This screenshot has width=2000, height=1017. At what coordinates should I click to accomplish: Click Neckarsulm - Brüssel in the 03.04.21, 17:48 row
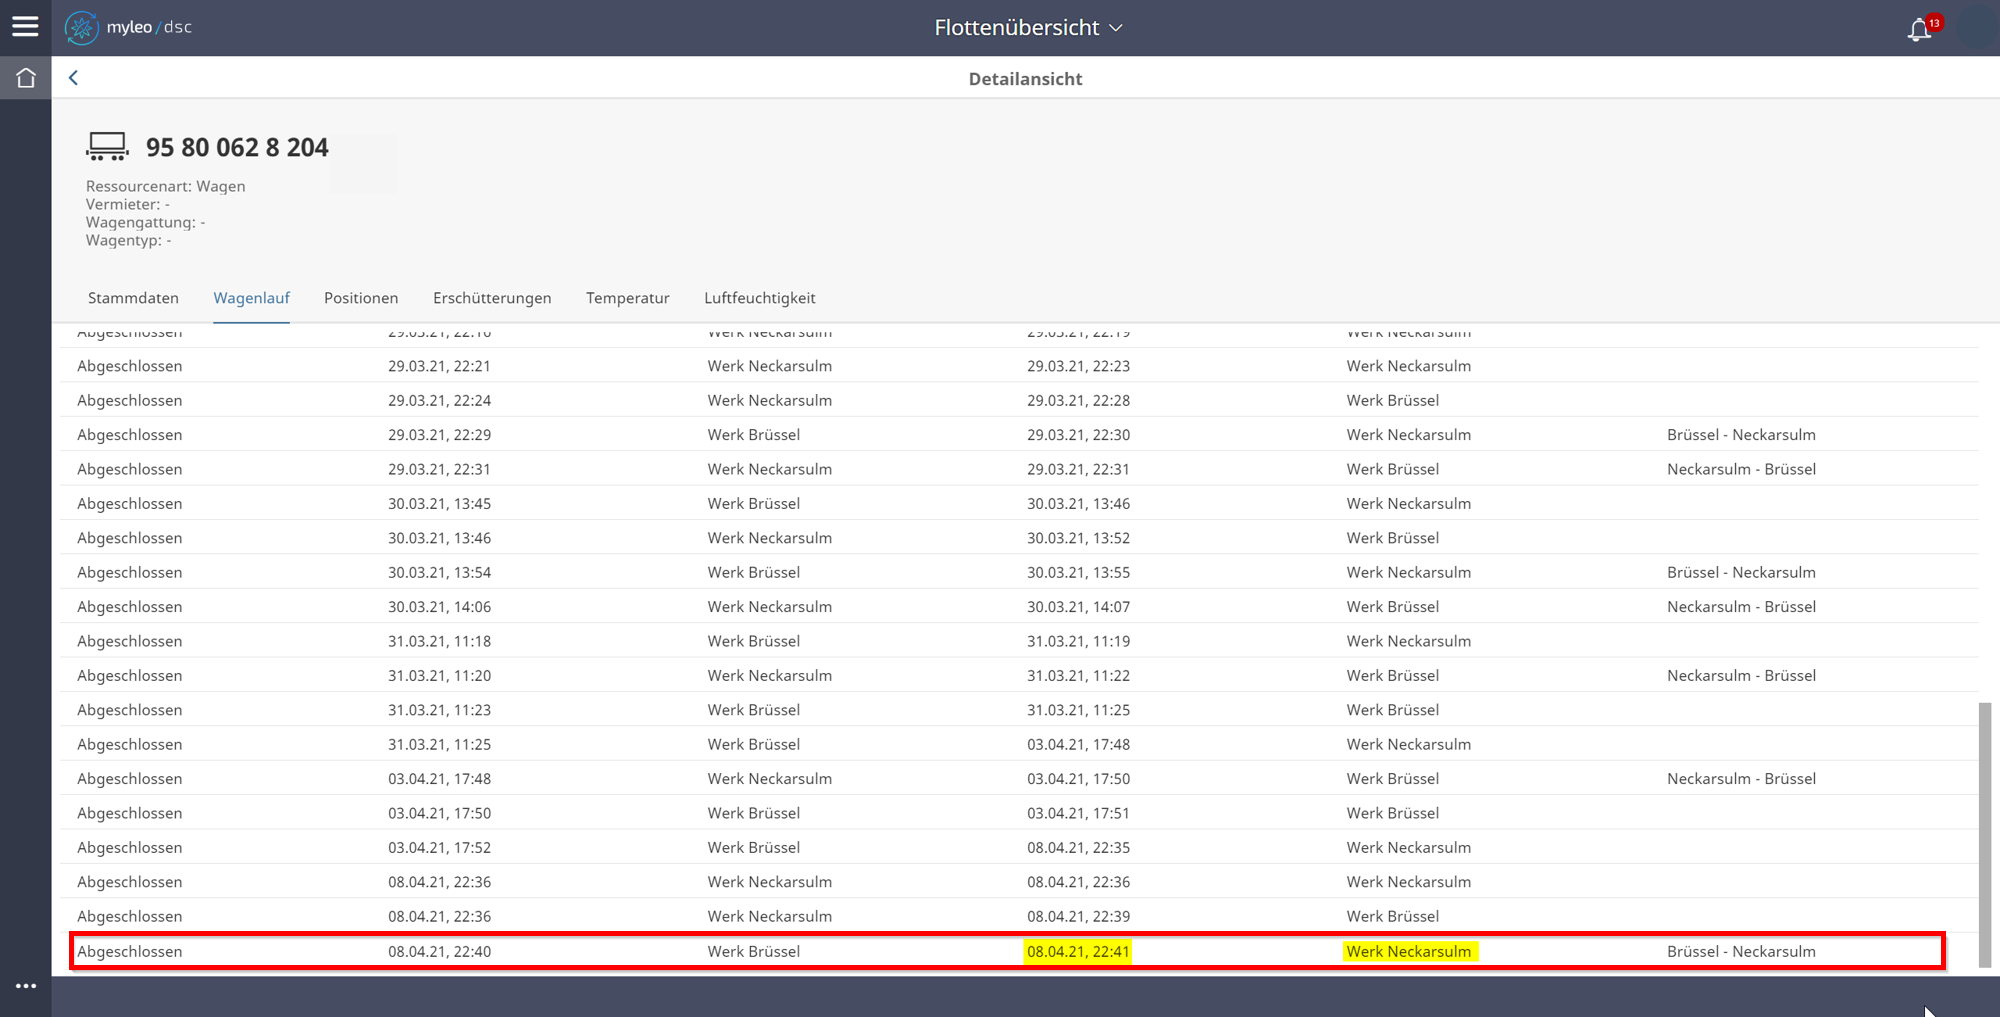(x=1741, y=779)
